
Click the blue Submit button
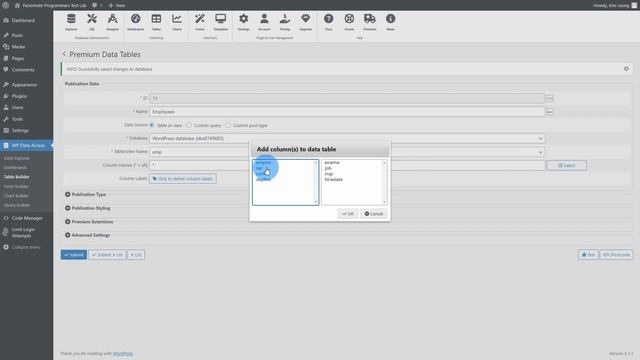pyautogui.click(x=74, y=255)
